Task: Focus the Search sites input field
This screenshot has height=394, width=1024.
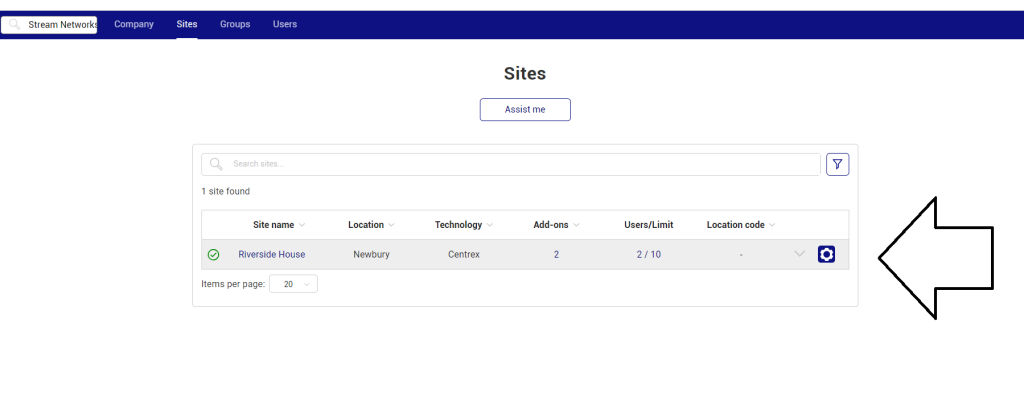Action: point(511,165)
